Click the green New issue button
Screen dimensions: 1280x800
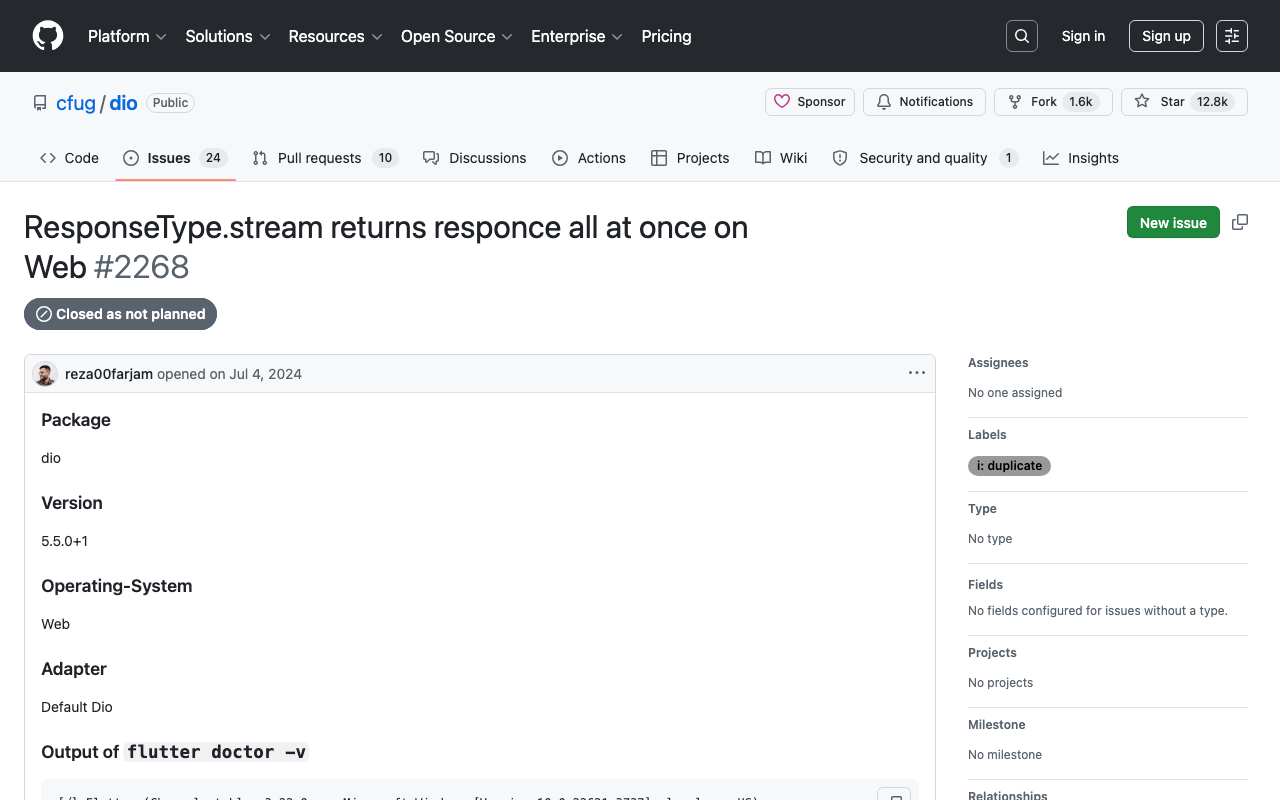pyautogui.click(x=1173, y=222)
